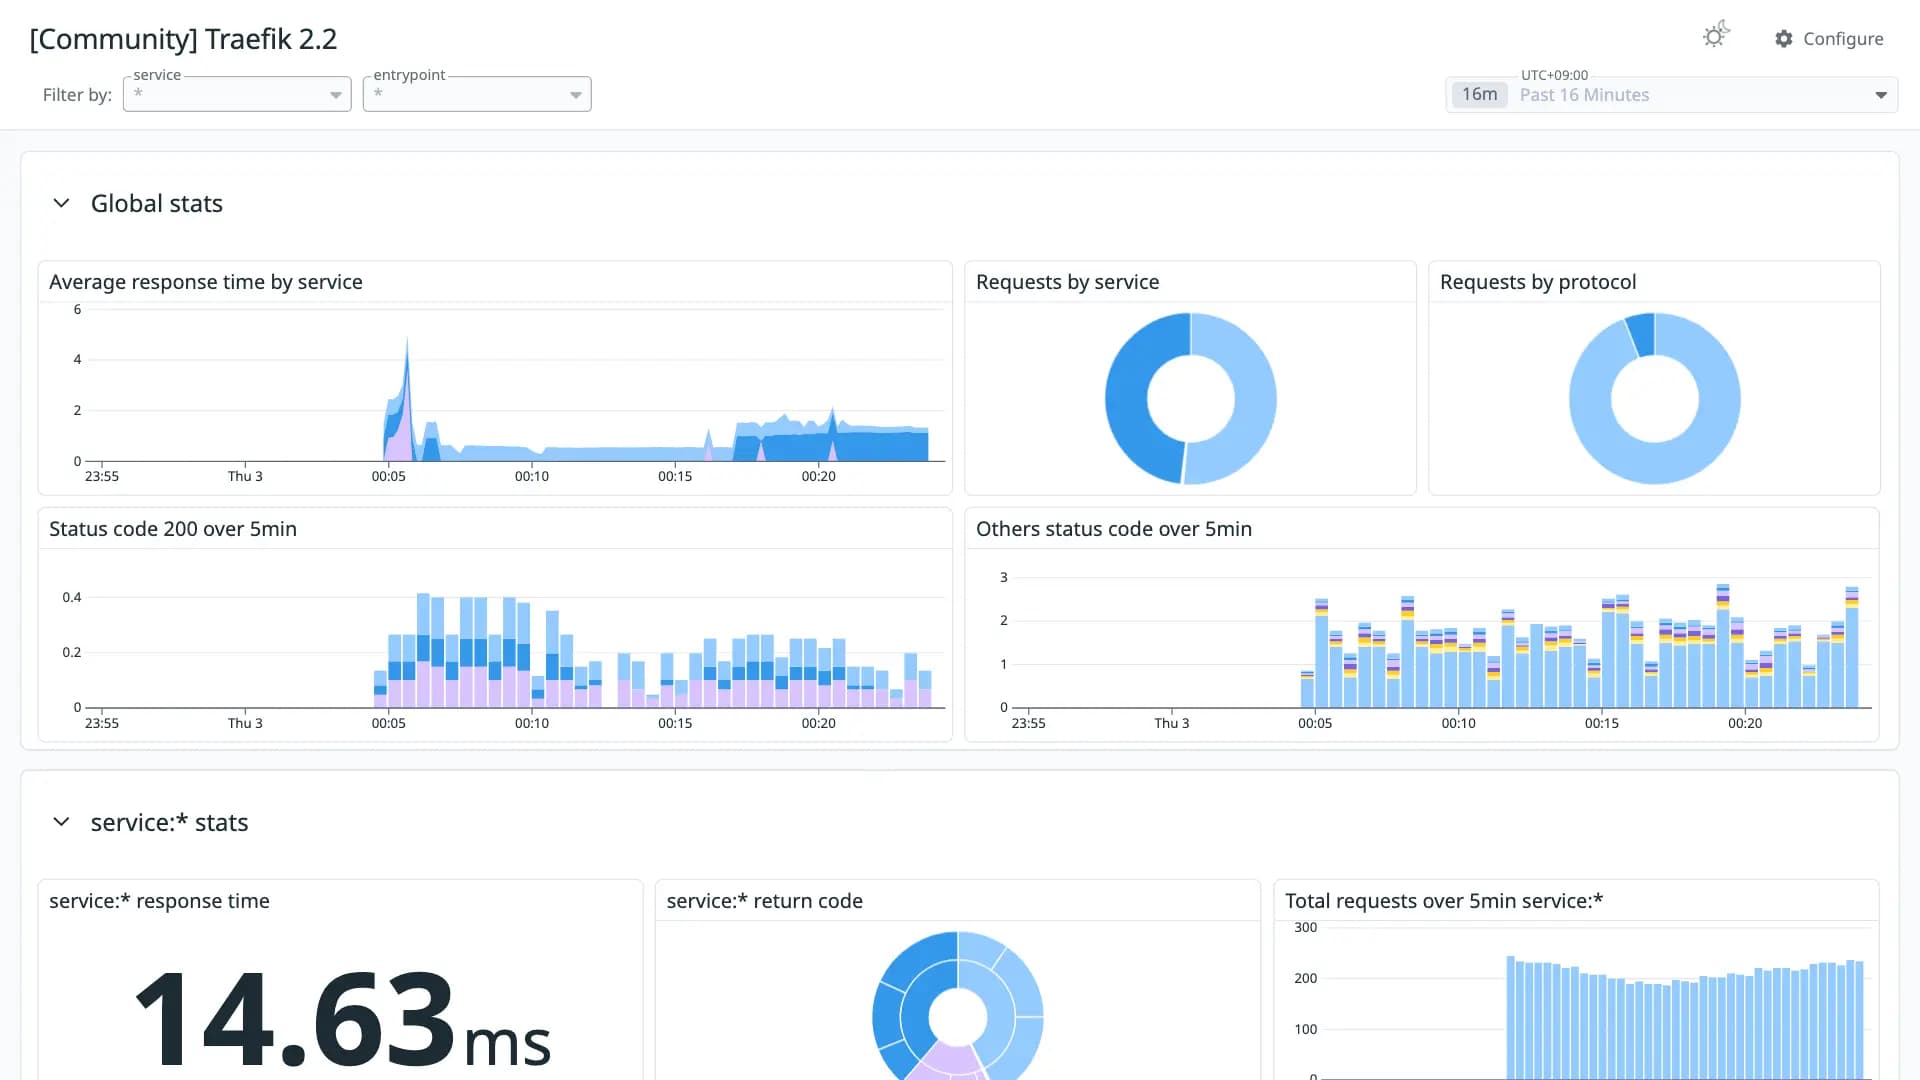
Task: Collapse the service:* stats section chevron
Action: click(x=61, y=822)
